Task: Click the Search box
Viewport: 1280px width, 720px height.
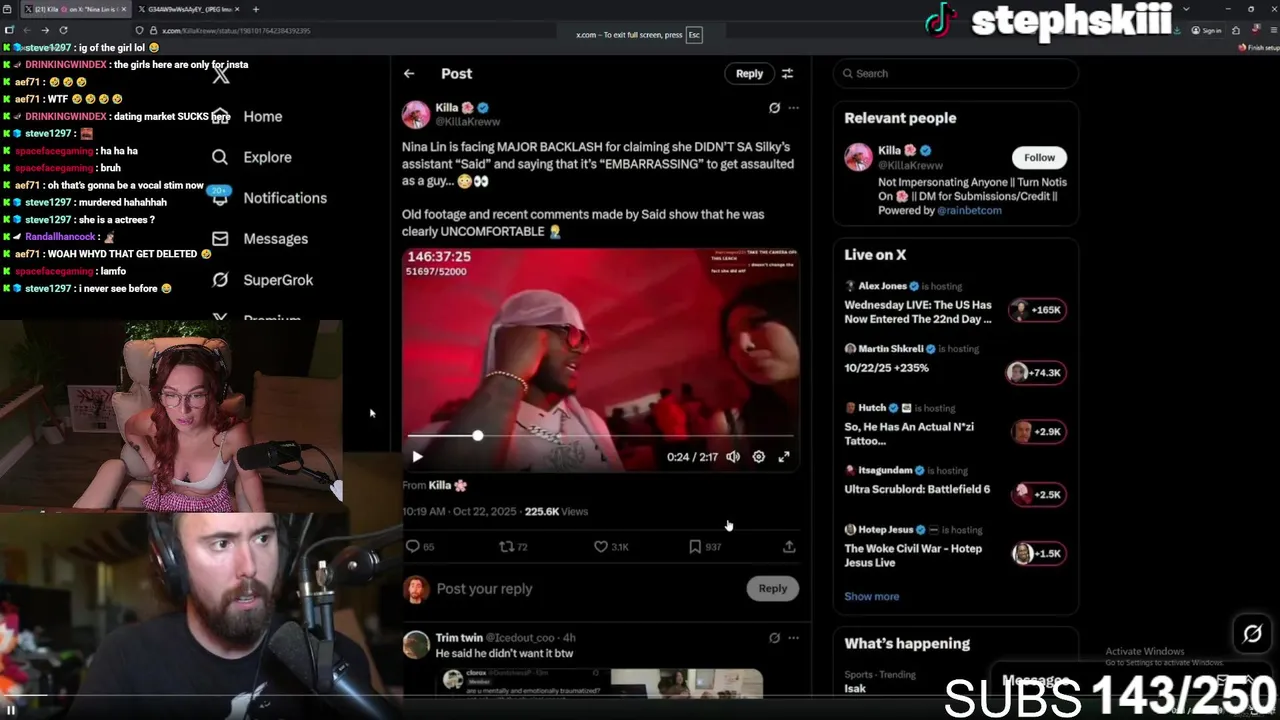Action: [x=956, y=73]
